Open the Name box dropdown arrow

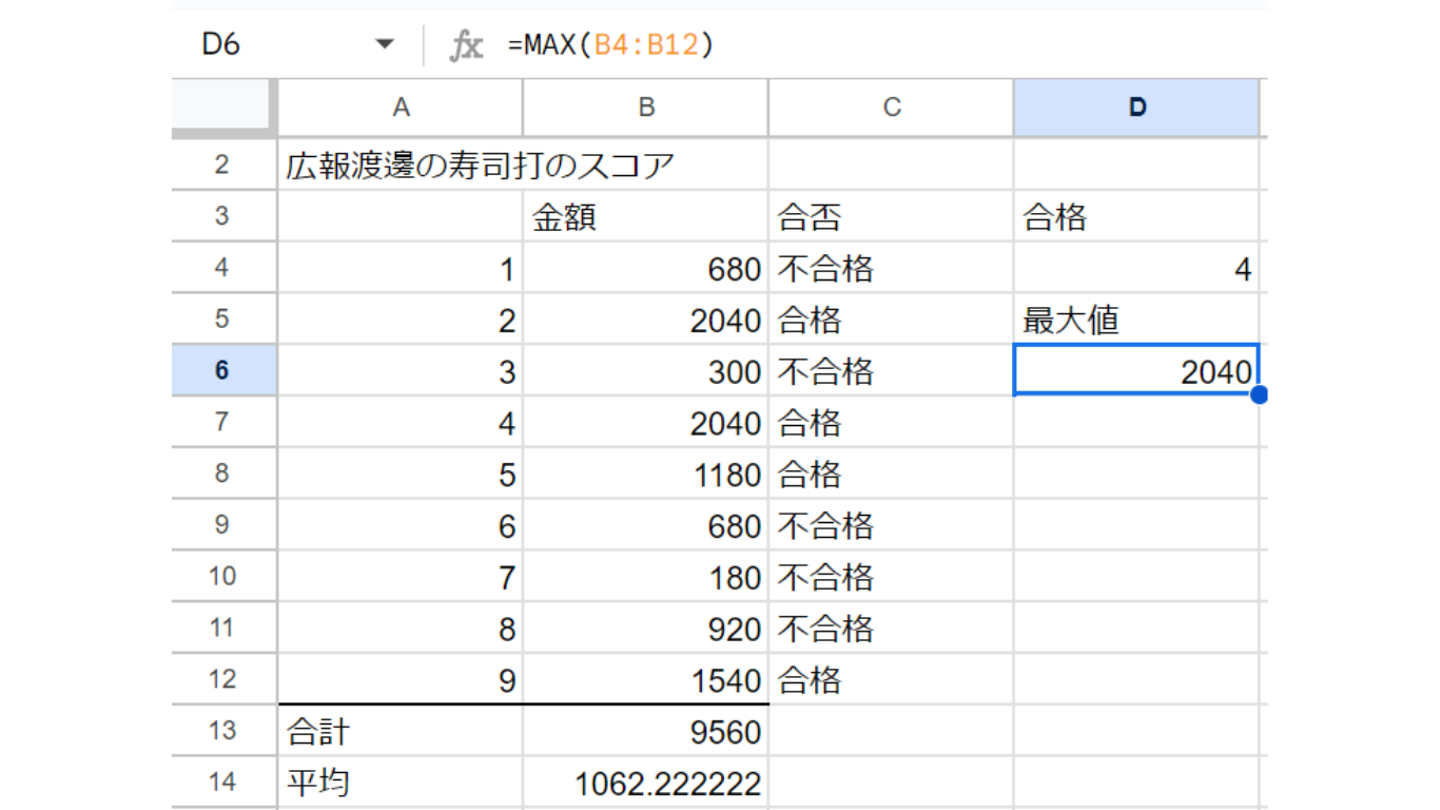[384, 45]
